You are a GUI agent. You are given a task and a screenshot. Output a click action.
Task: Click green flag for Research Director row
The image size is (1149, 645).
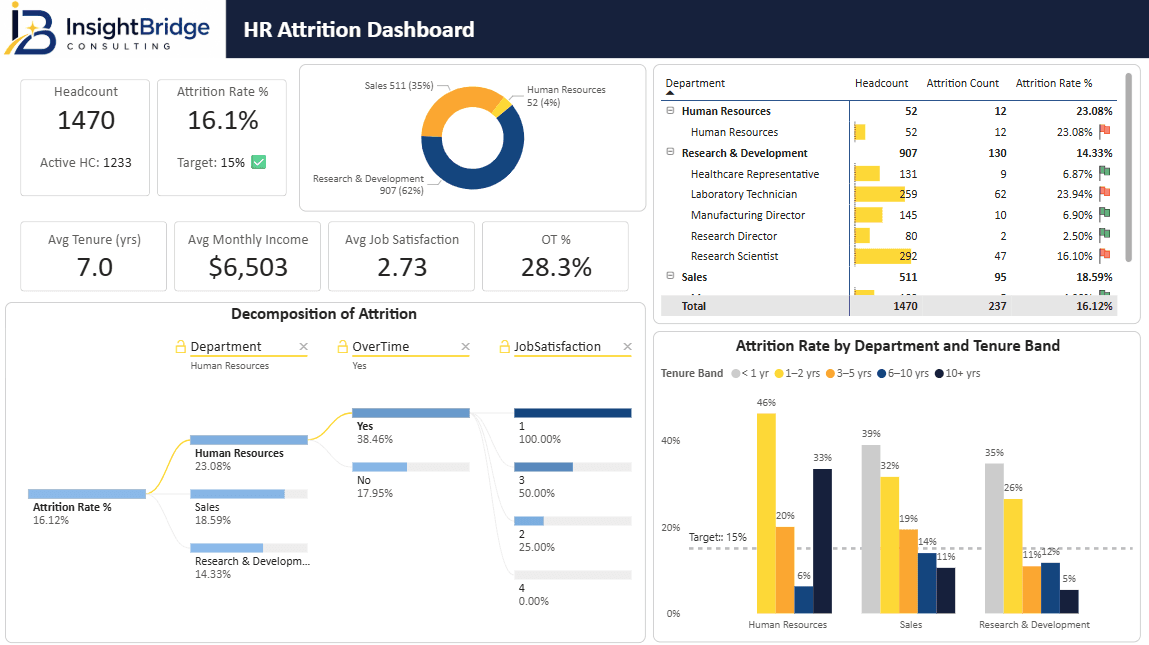tap(1105, 235)
